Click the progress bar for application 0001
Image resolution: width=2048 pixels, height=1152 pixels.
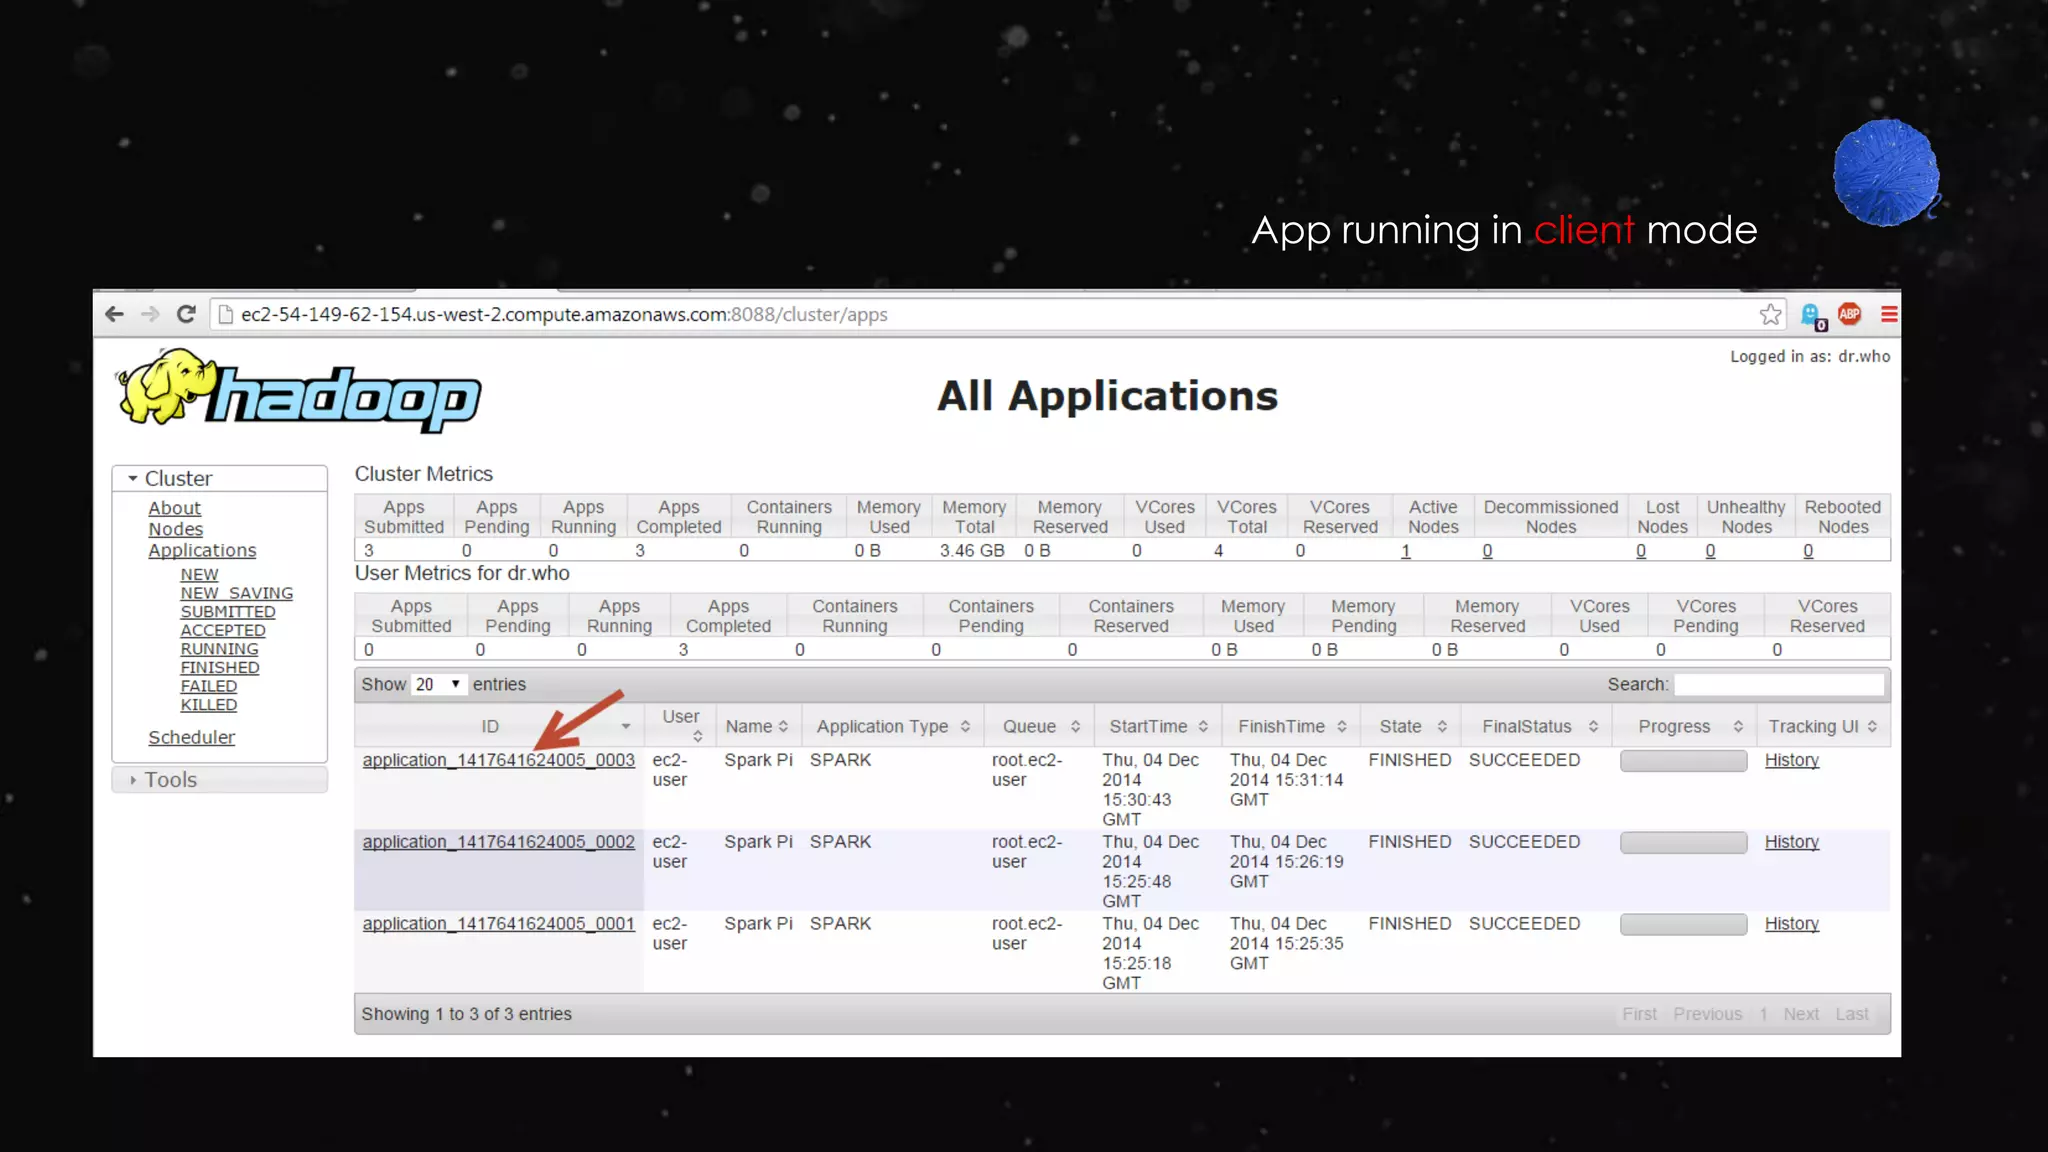click(1683, 925)
